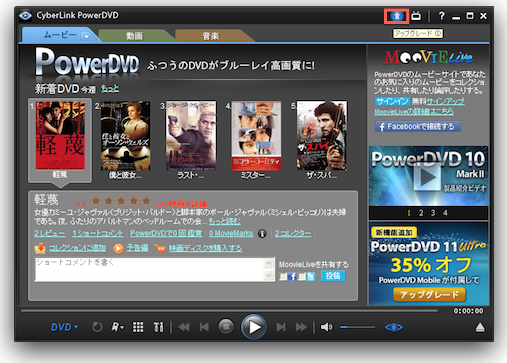This screenshot has height=363, width=507.
Task: Select the third poster ラスト
Action: 191,136
